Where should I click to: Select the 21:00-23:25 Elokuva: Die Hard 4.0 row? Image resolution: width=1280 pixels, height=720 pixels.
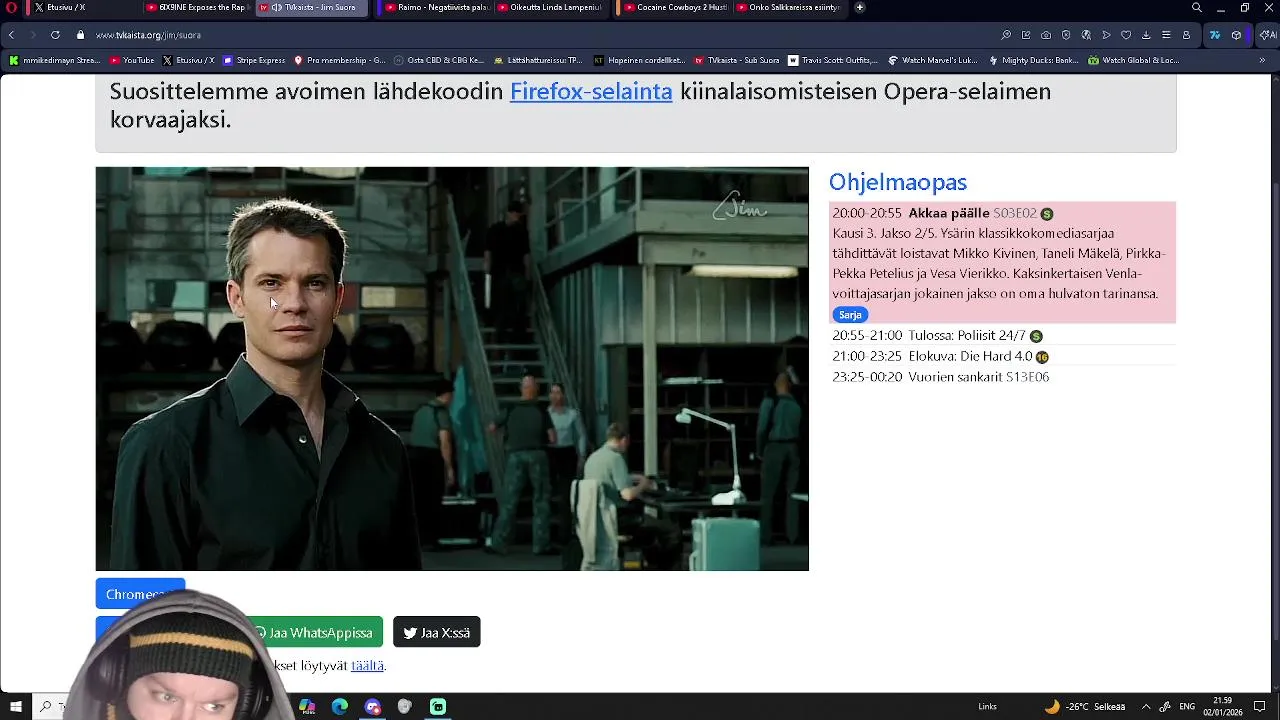pos(1002,356)
